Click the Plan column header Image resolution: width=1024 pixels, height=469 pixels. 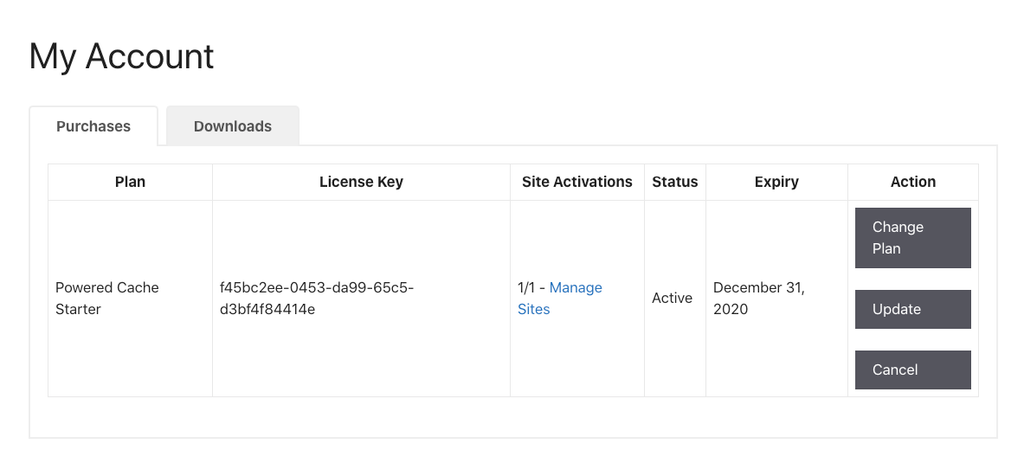click(130, 182)
